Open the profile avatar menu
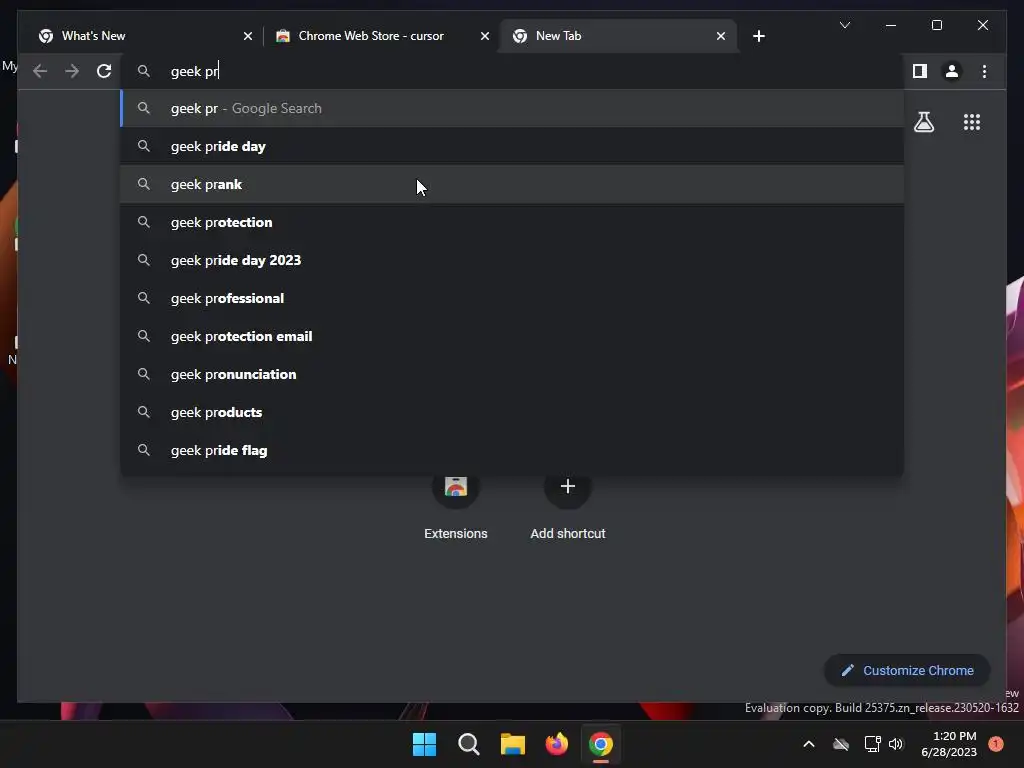Image resolution: width=1024 pixels, height=768 pixels. click(x=952, y=71)
